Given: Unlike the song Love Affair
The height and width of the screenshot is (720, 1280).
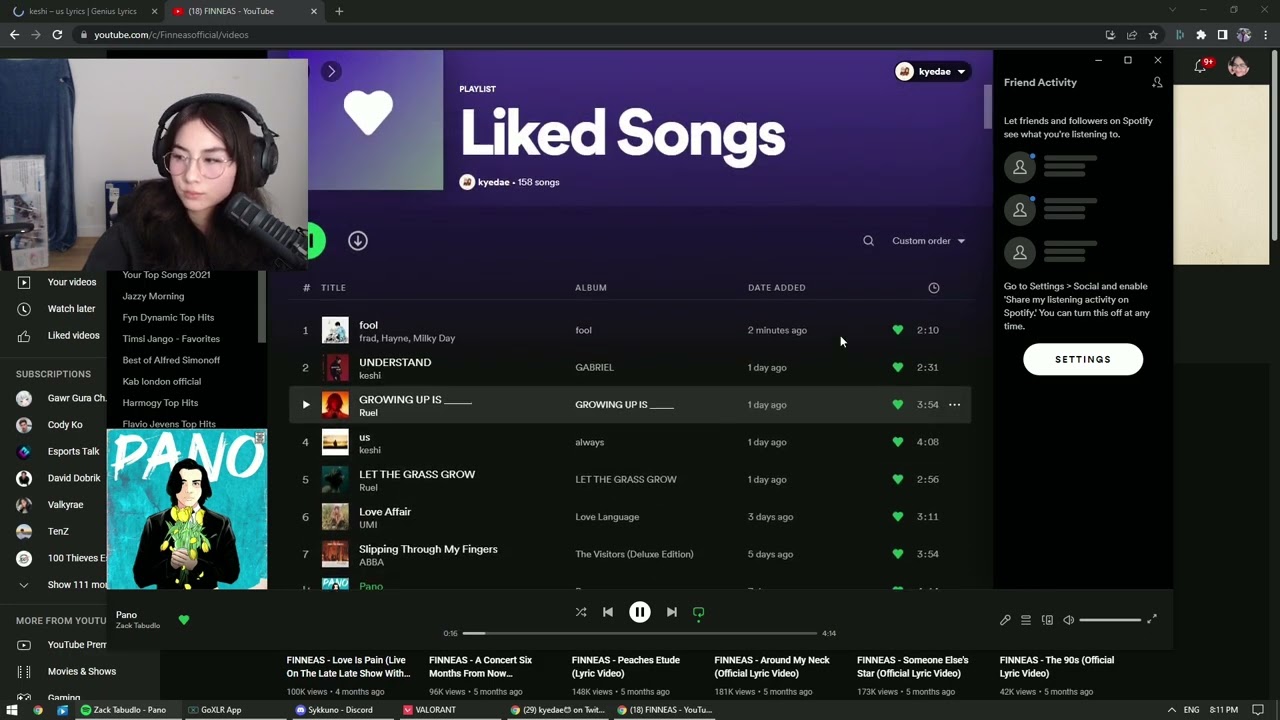Looking at the screenshot, I should [x=897, y=517].
